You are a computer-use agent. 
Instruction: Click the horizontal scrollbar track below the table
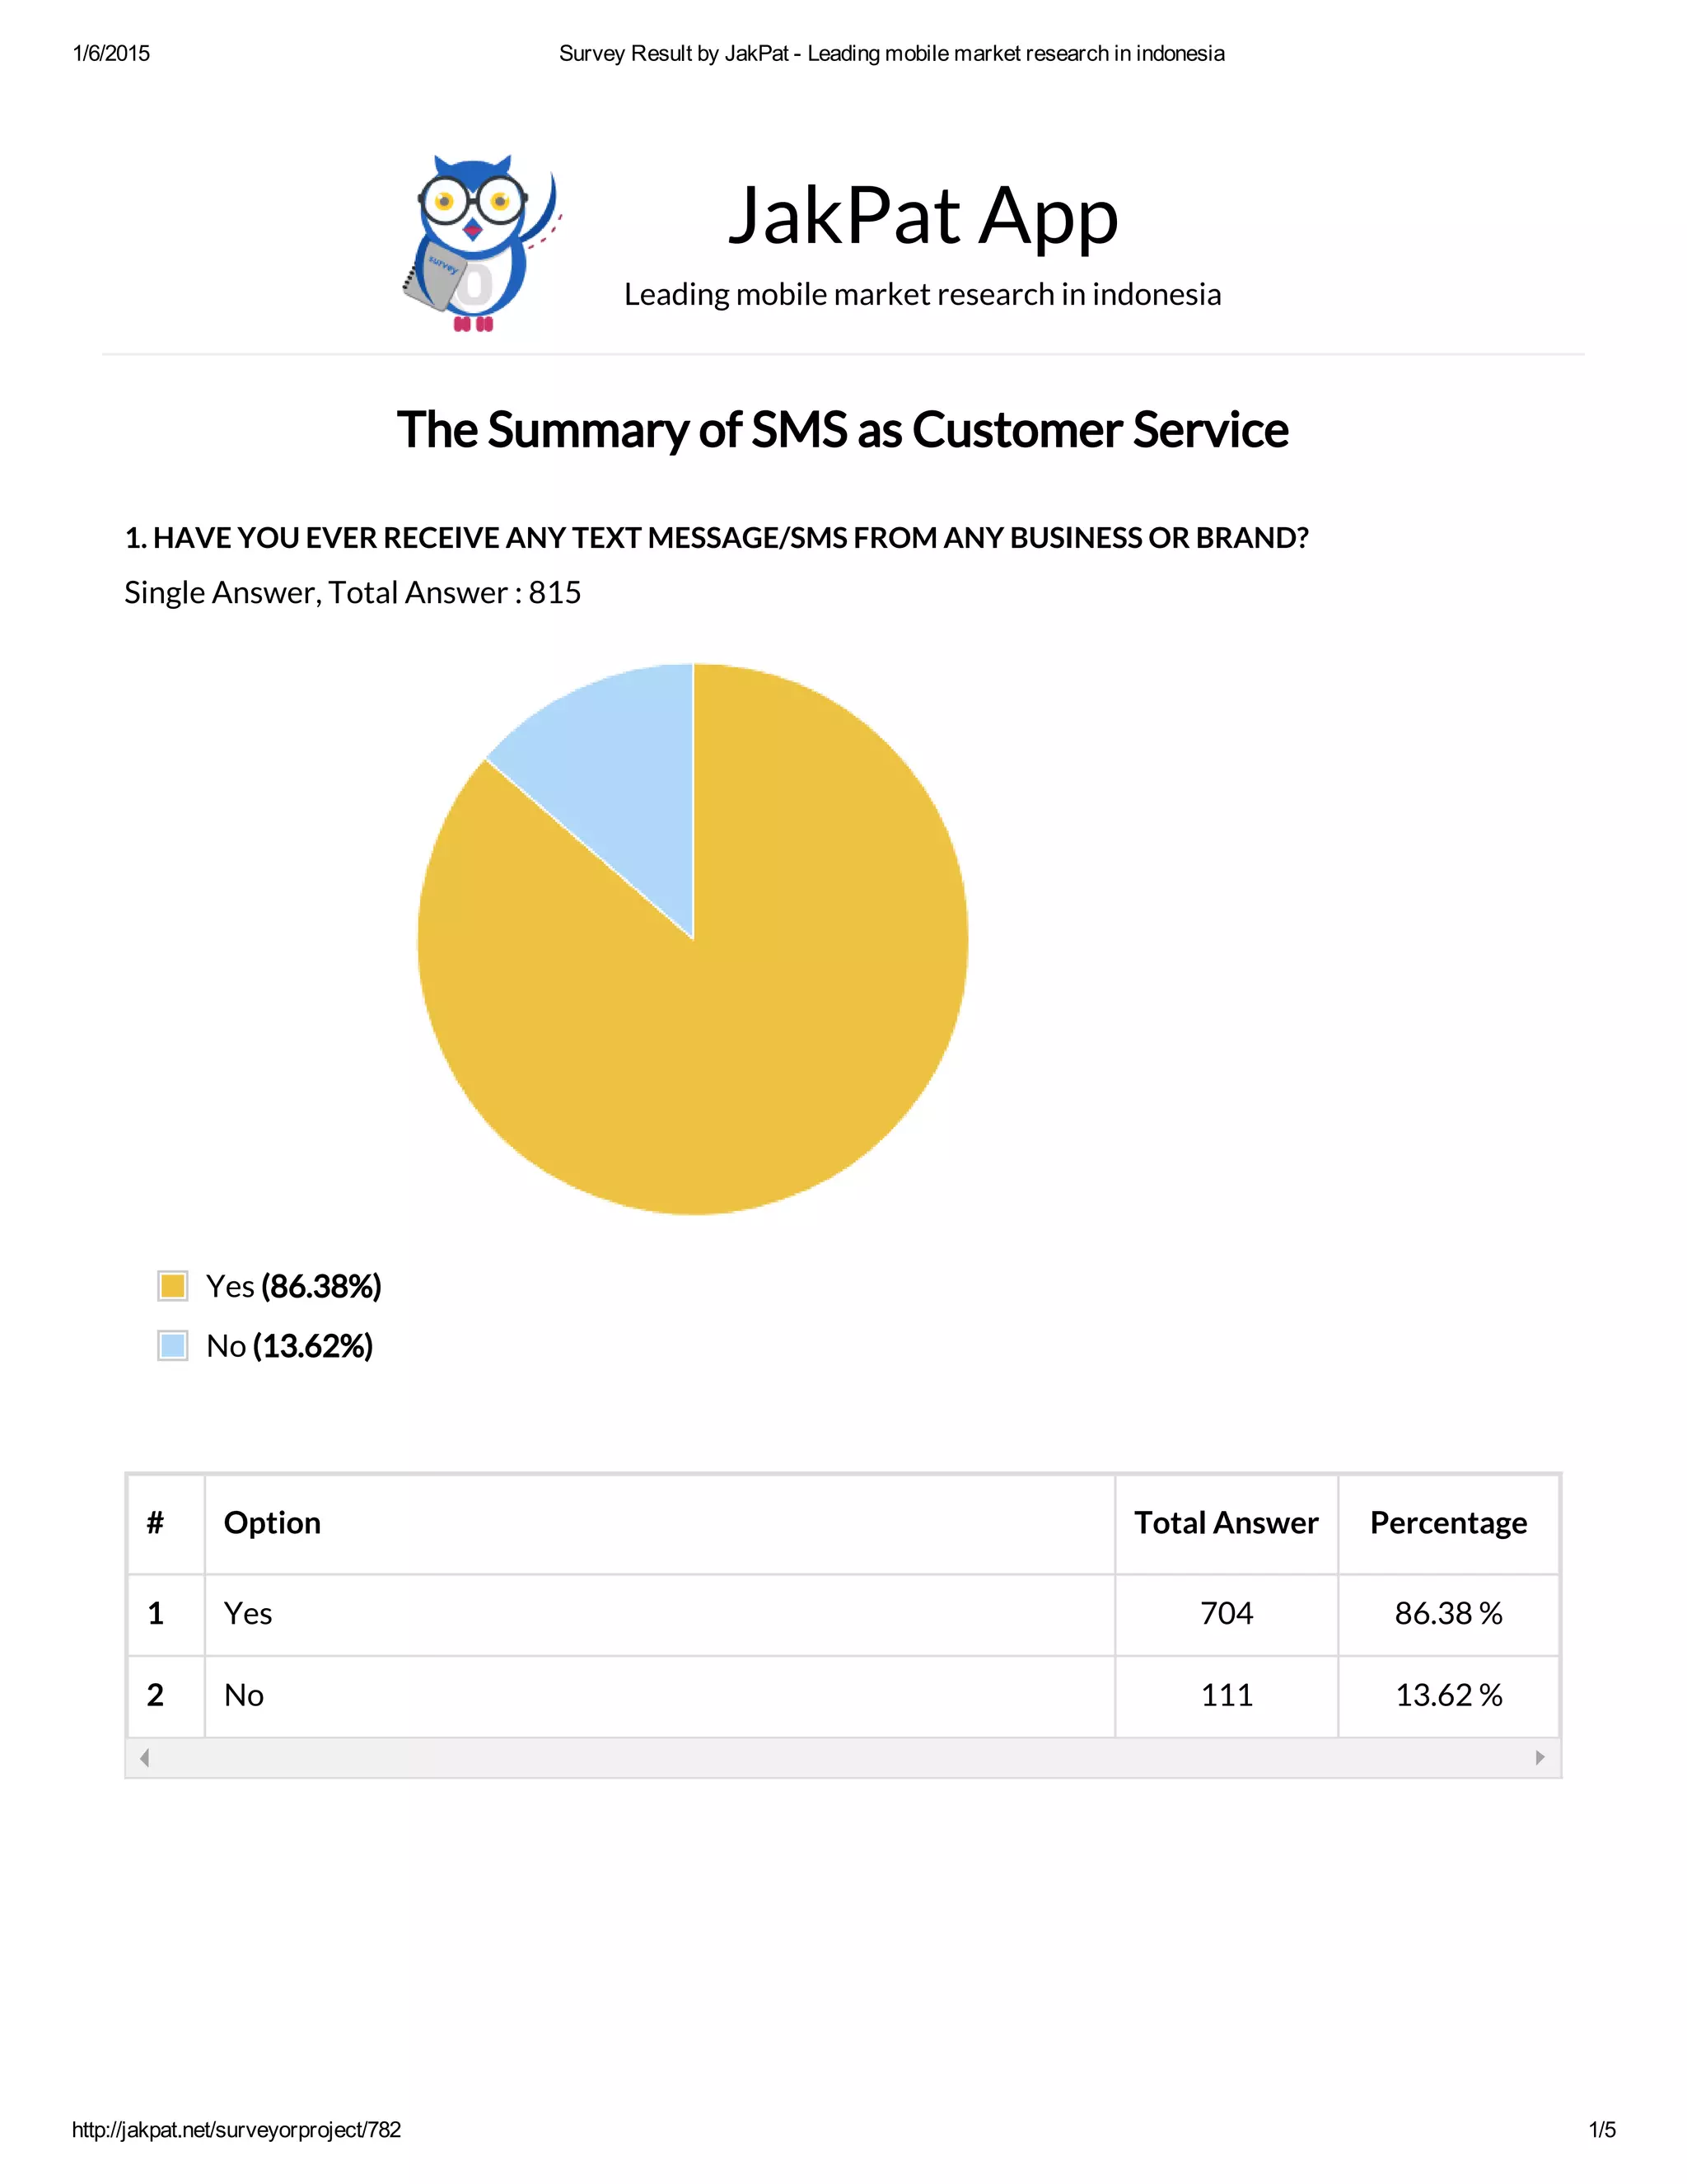coord(843,1758)
